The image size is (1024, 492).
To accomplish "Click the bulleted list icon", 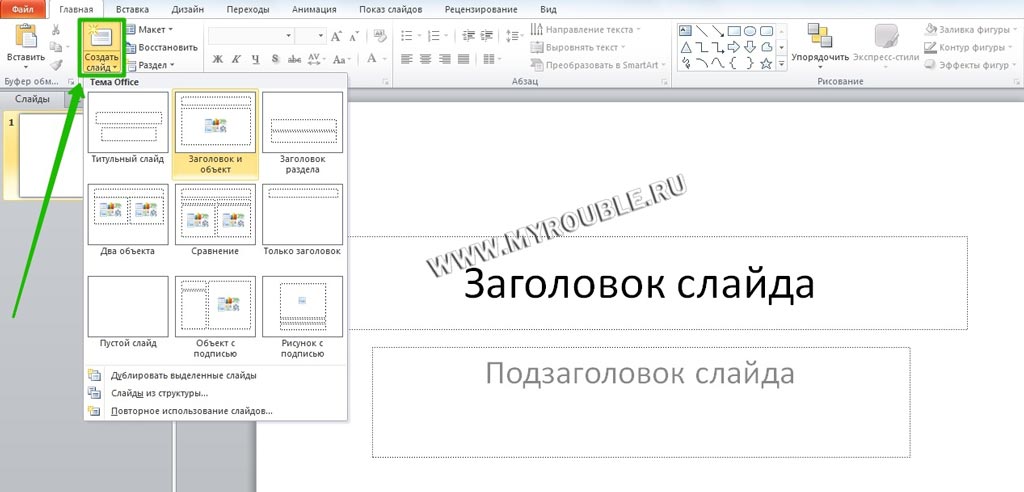I will (405, 36).
